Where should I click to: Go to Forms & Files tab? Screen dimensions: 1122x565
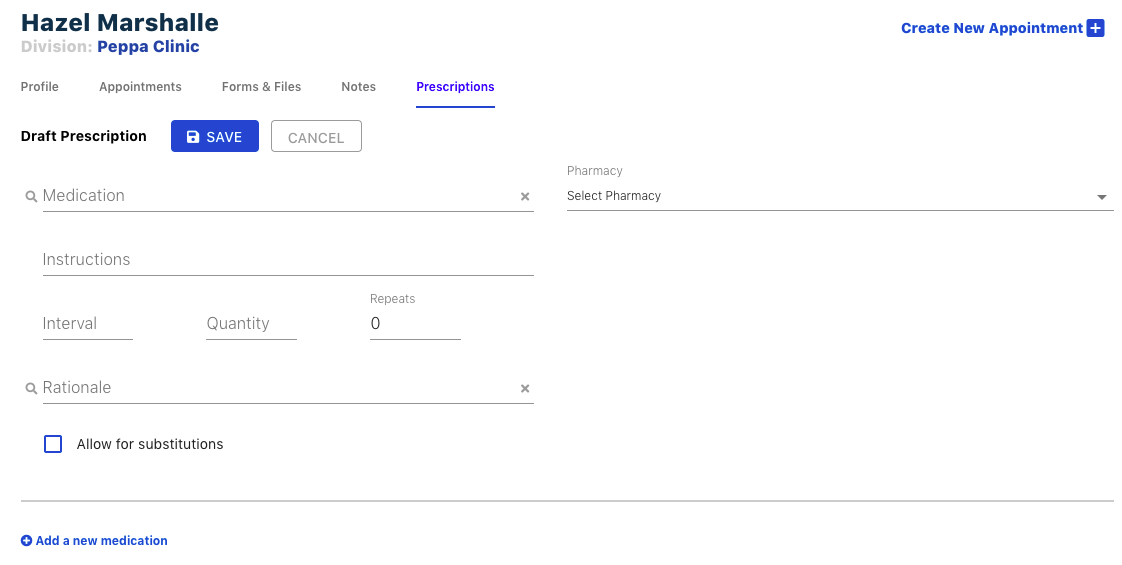(x=261, y=87)
